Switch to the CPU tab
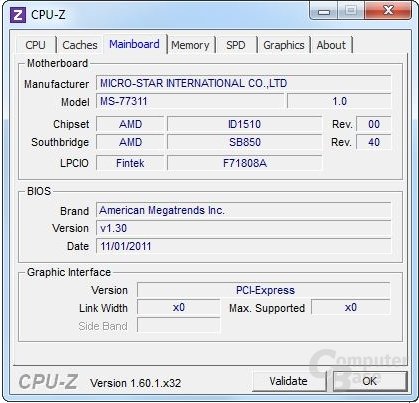 tap(35, 45)
